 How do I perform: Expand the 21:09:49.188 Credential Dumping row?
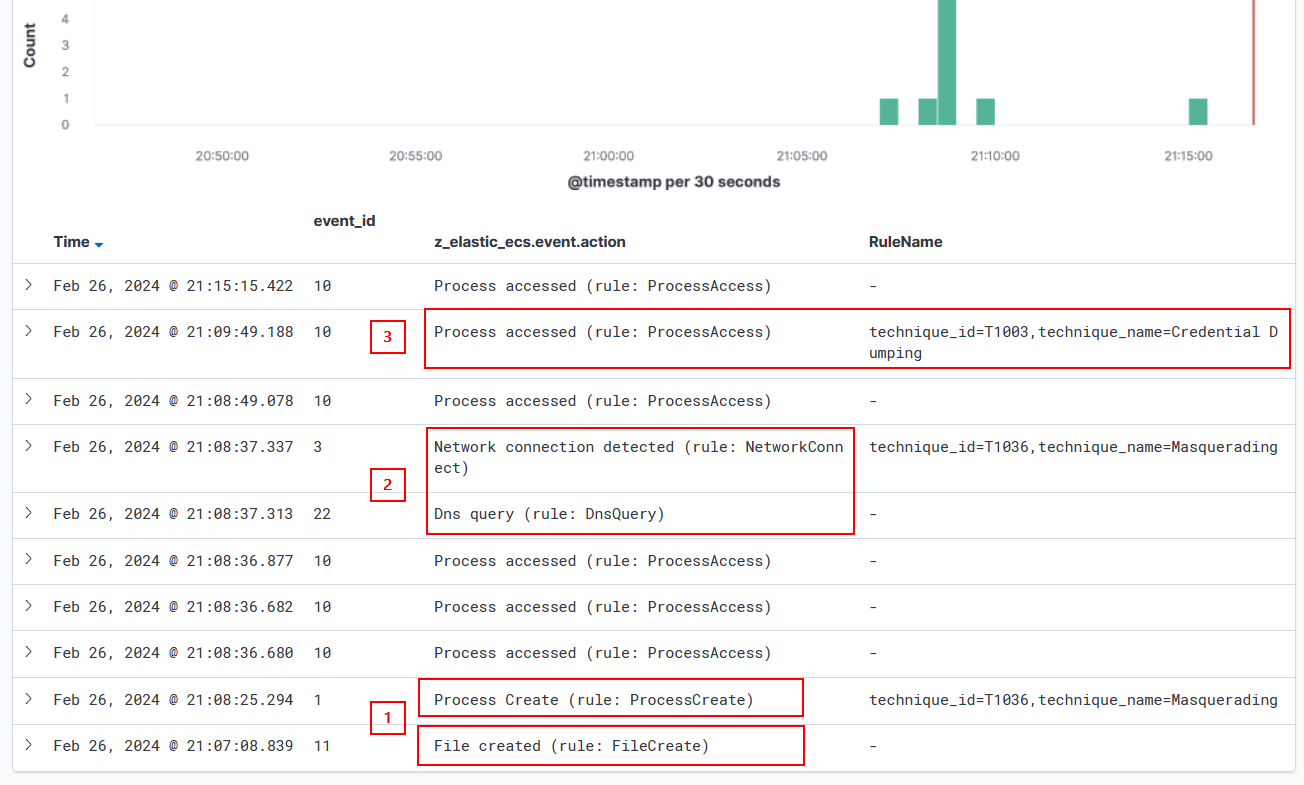click(x=29, y=331)
